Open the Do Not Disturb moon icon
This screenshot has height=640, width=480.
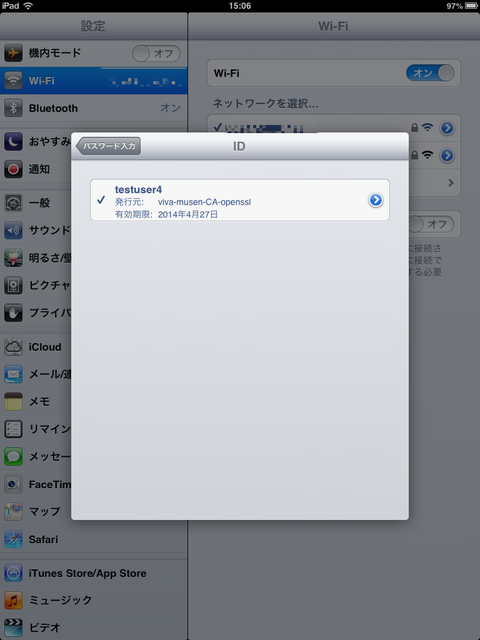coord(13,142)
